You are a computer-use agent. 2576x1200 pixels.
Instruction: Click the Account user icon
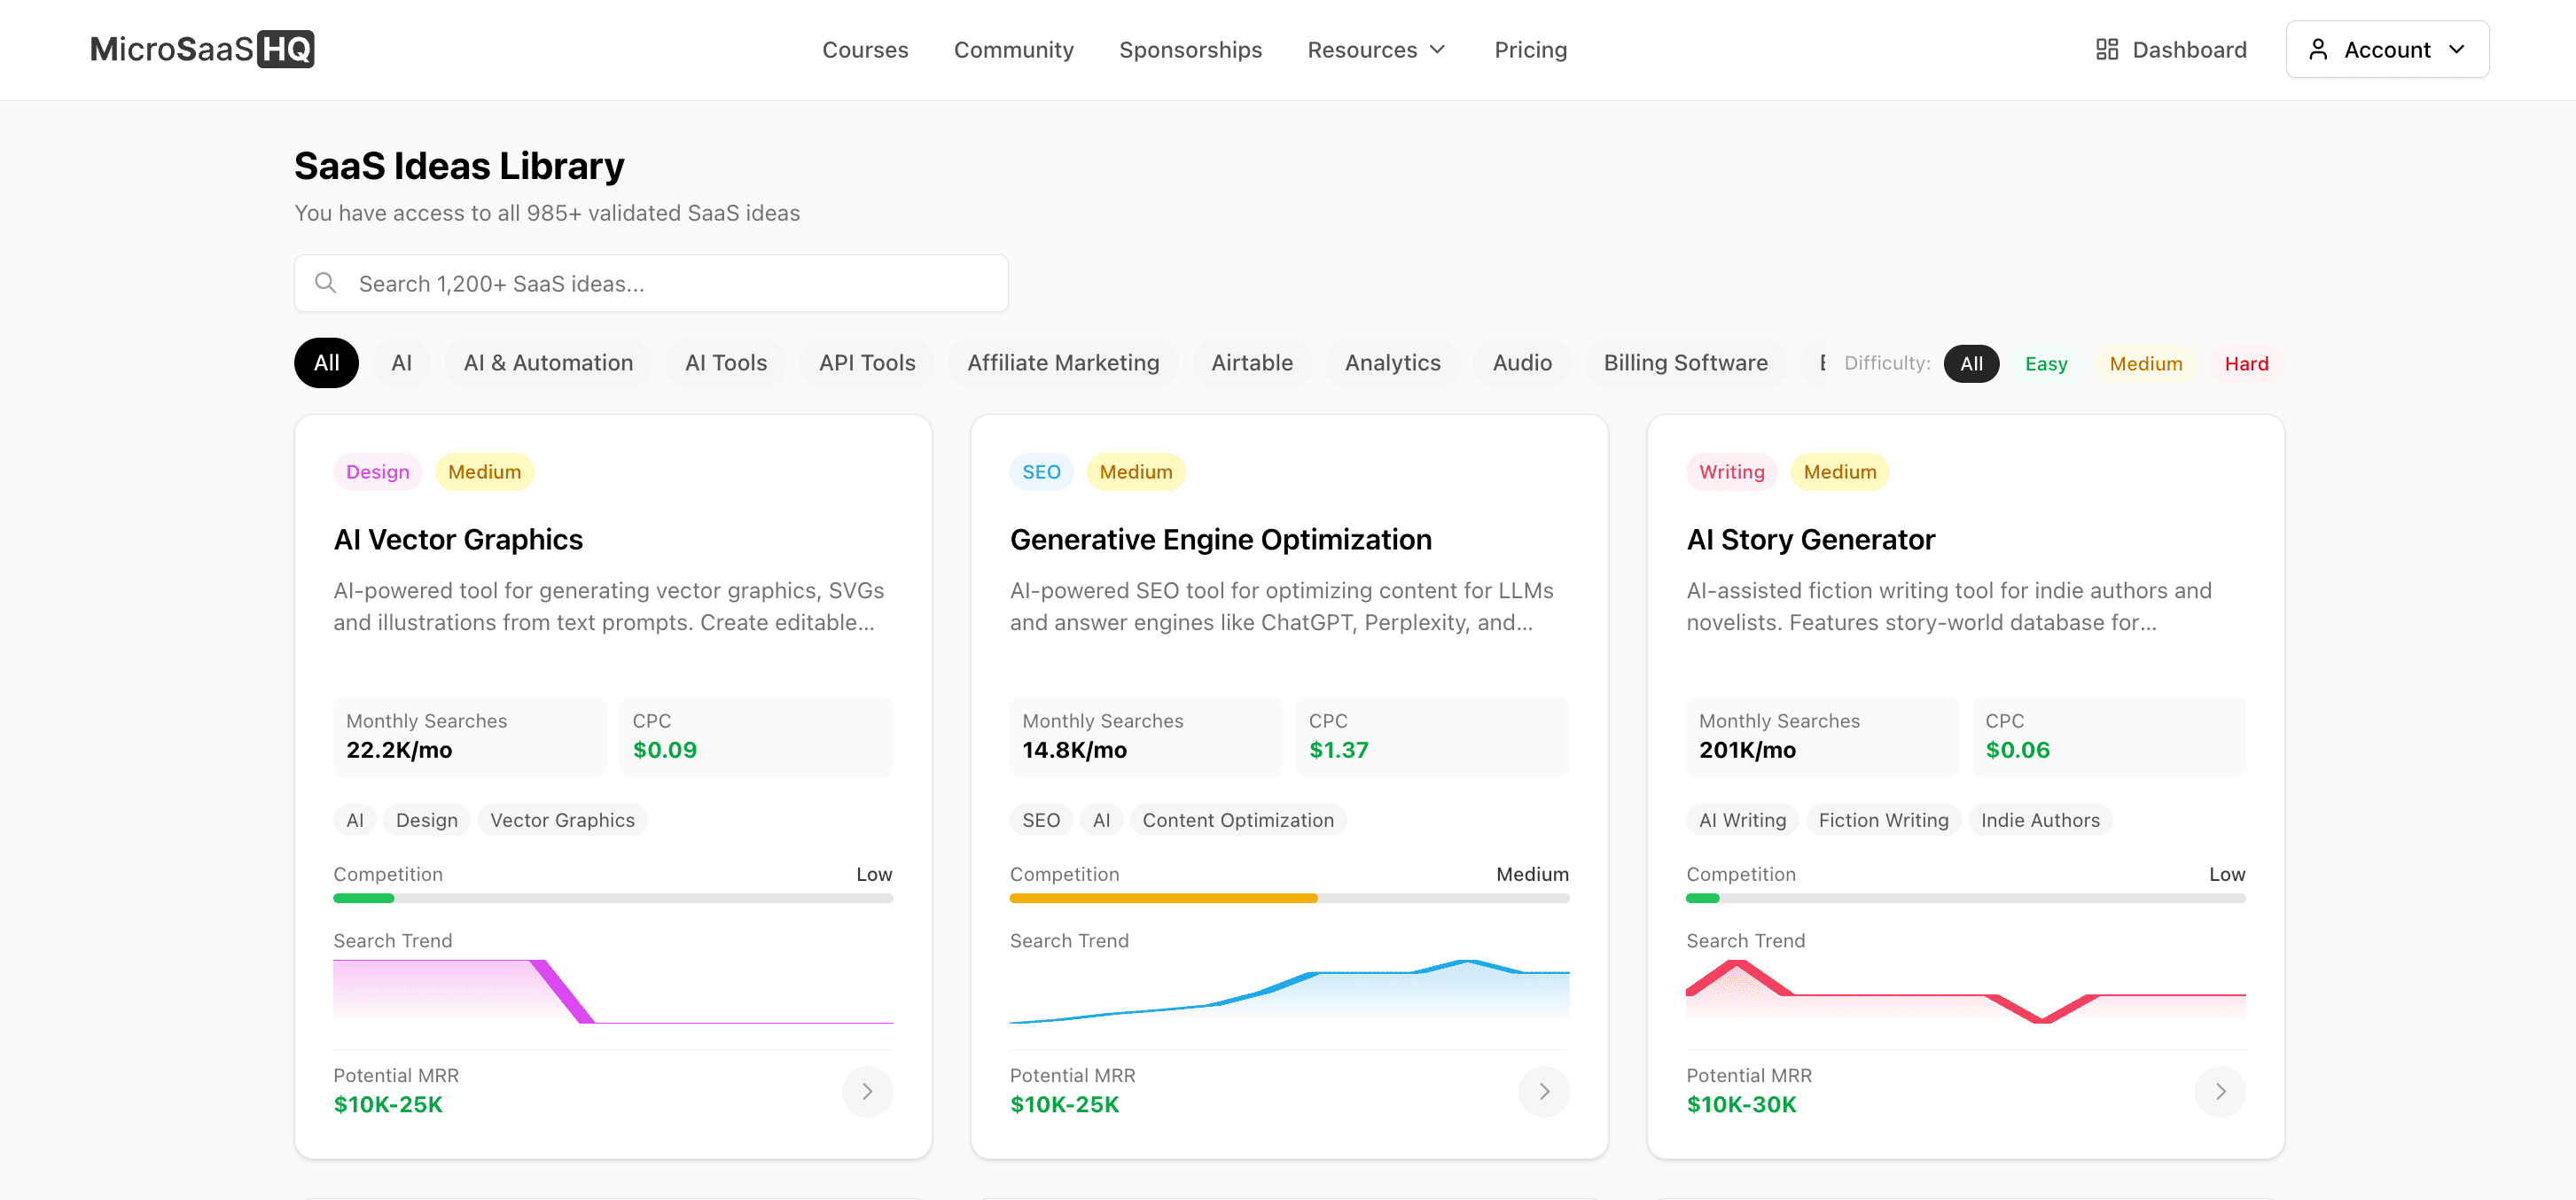(x=2317, y=49)
